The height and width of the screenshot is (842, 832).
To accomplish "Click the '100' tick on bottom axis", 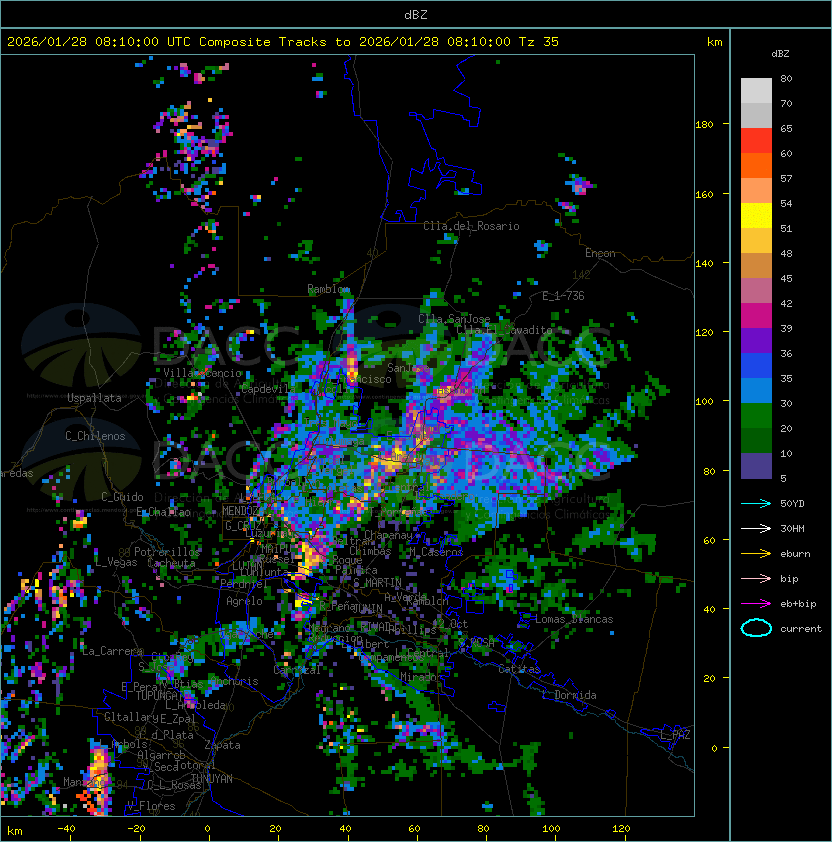I will [x=551, y=829].
